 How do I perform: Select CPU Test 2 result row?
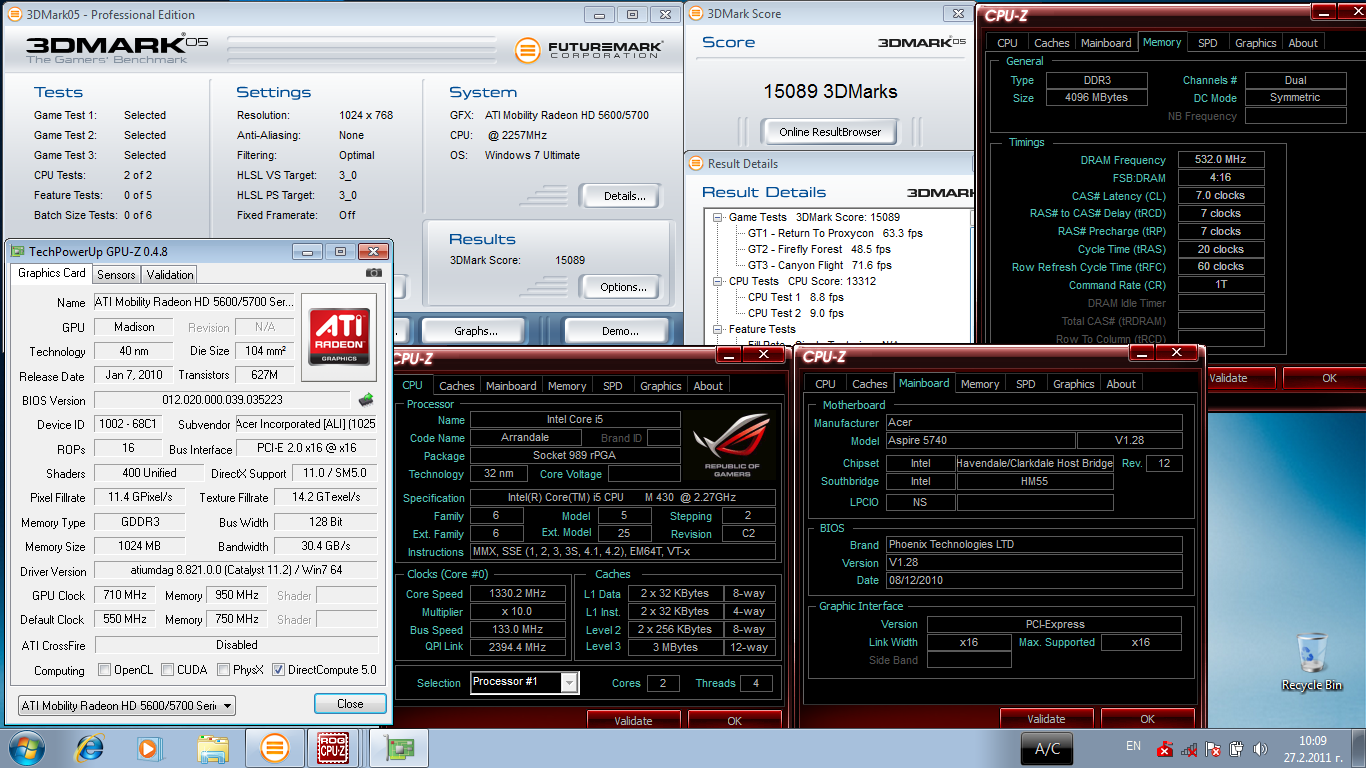[796, 313]
